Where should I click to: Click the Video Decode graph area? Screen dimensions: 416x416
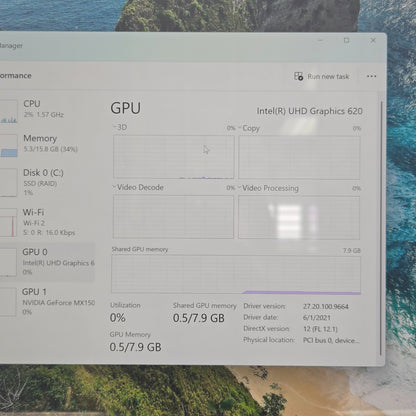pyautogui.click(x=173, y=217)
